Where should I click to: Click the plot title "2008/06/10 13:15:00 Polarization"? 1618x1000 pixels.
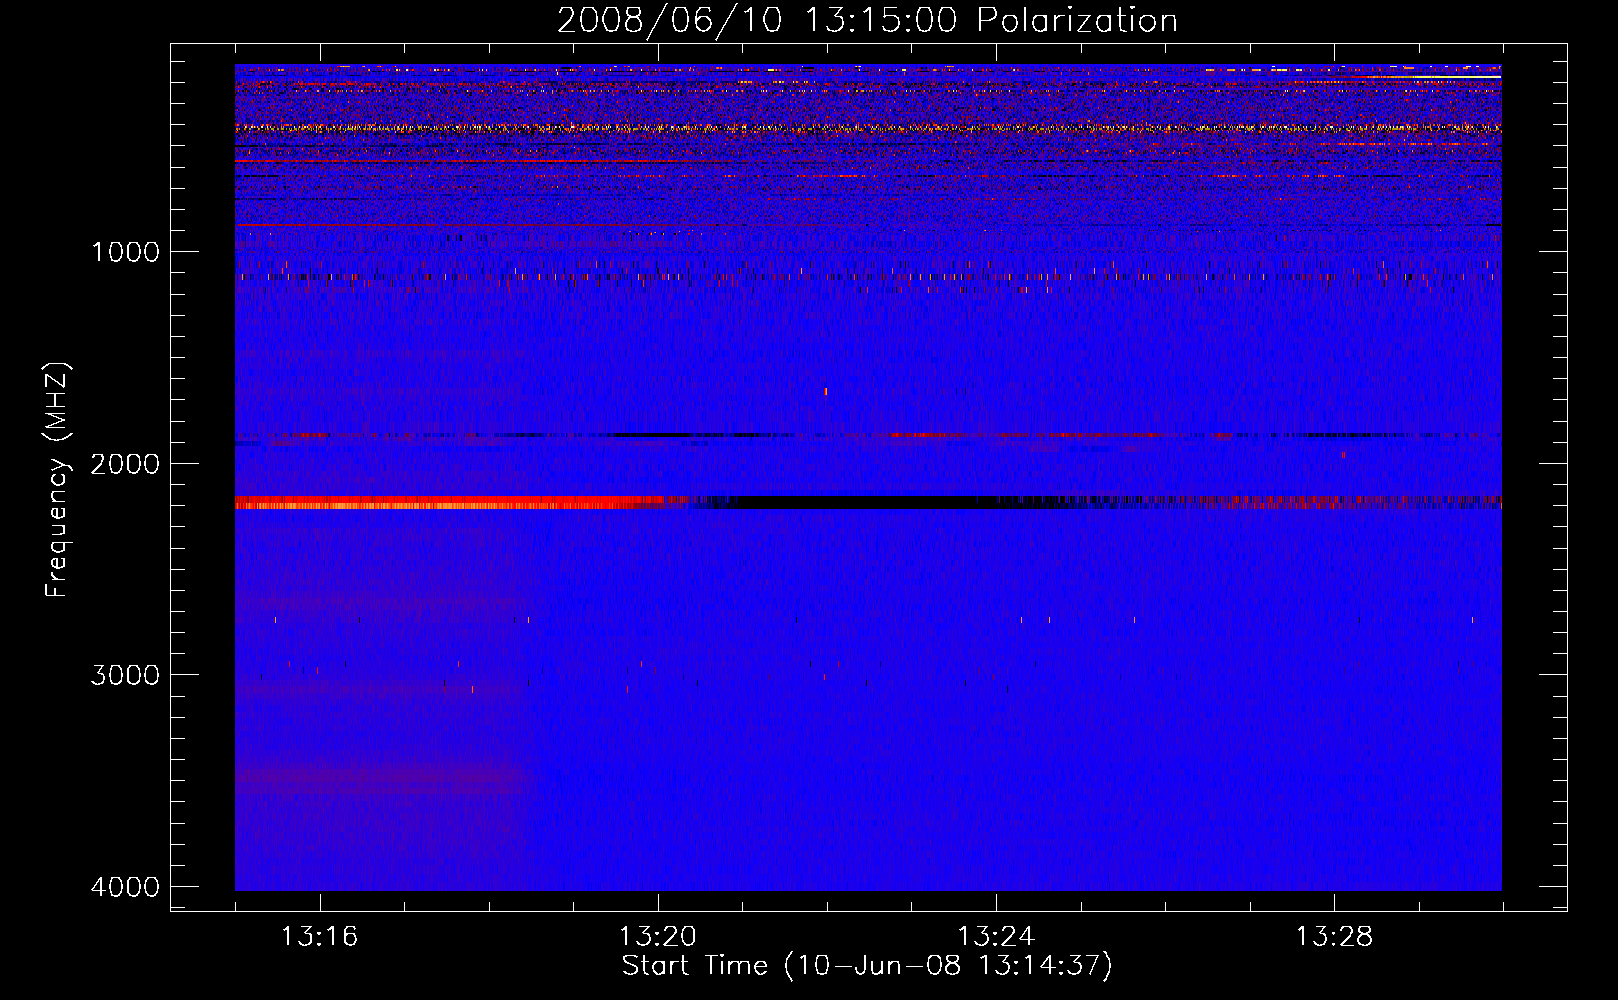(867, 20)
